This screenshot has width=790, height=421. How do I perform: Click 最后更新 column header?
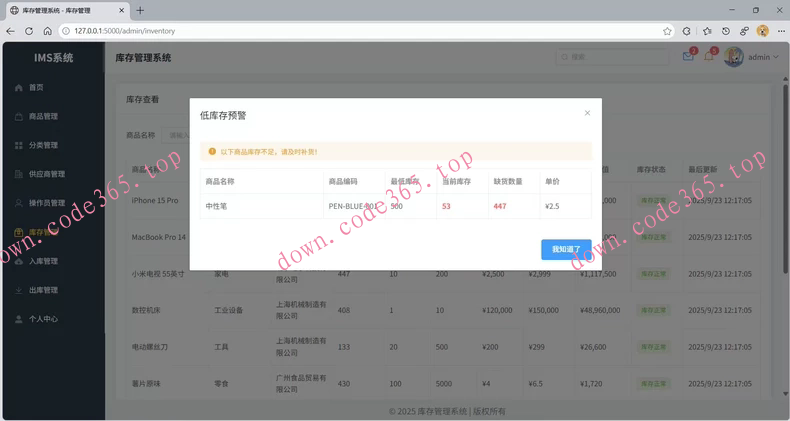coord(702,170)
